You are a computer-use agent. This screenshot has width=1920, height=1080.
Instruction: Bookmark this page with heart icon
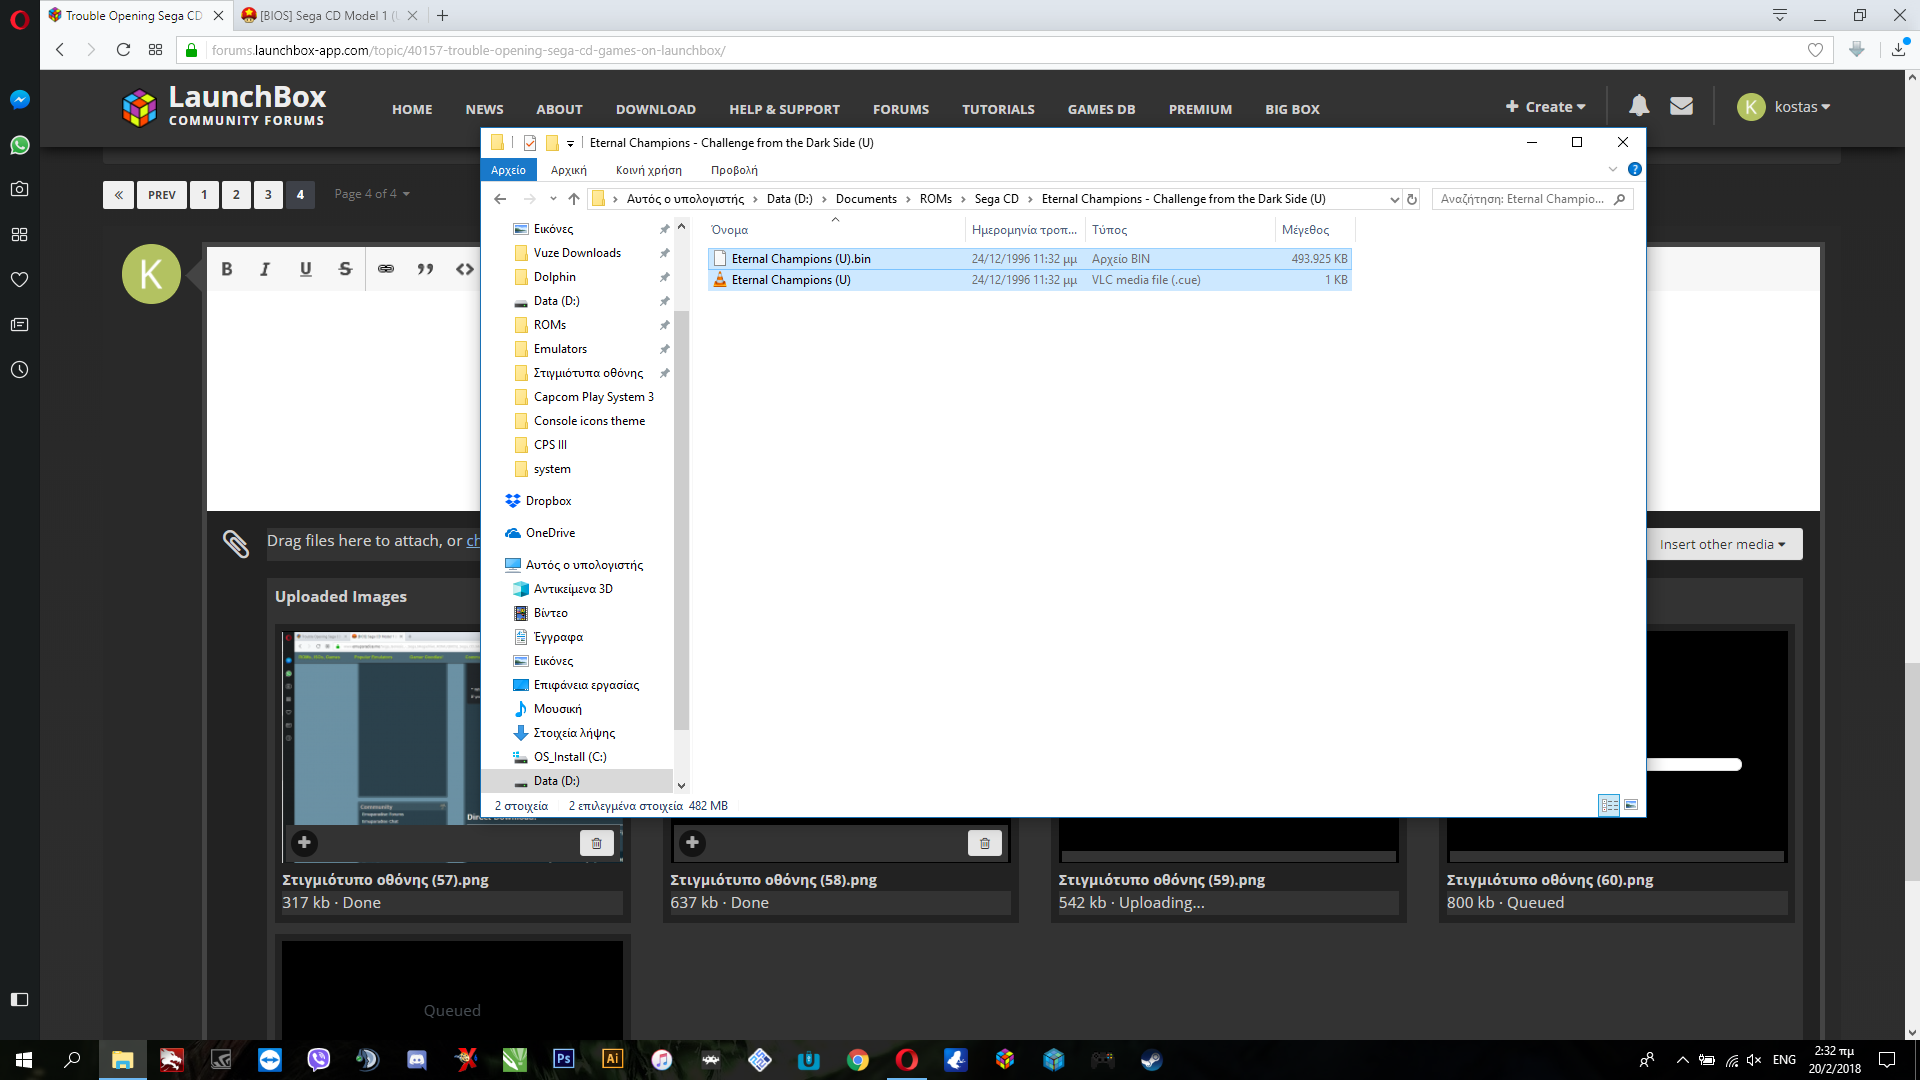(x=1815, y=50)
